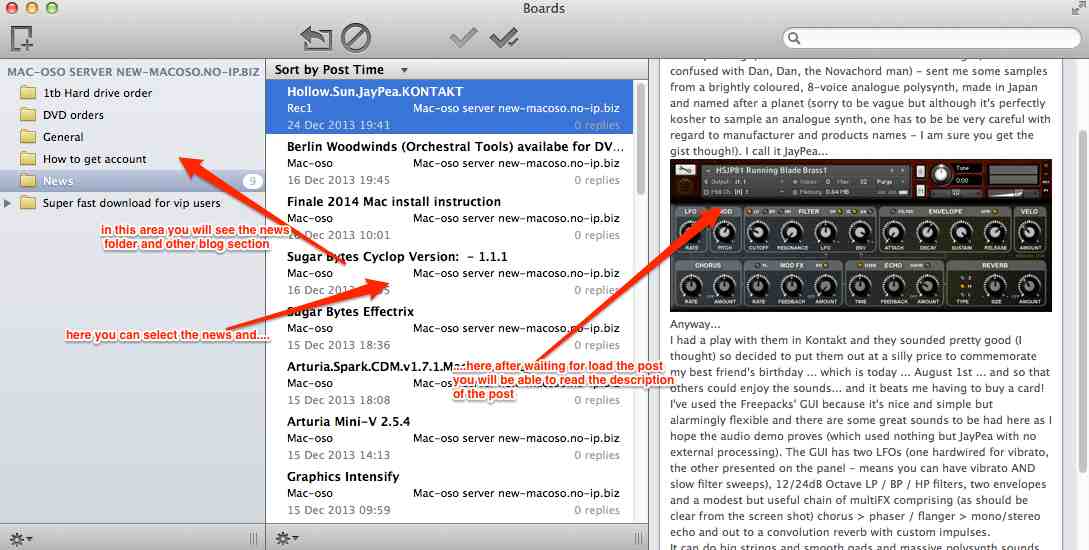Click the folder icon beside 1tb Hard drive order
The image size is (1089, 550).
28,93
